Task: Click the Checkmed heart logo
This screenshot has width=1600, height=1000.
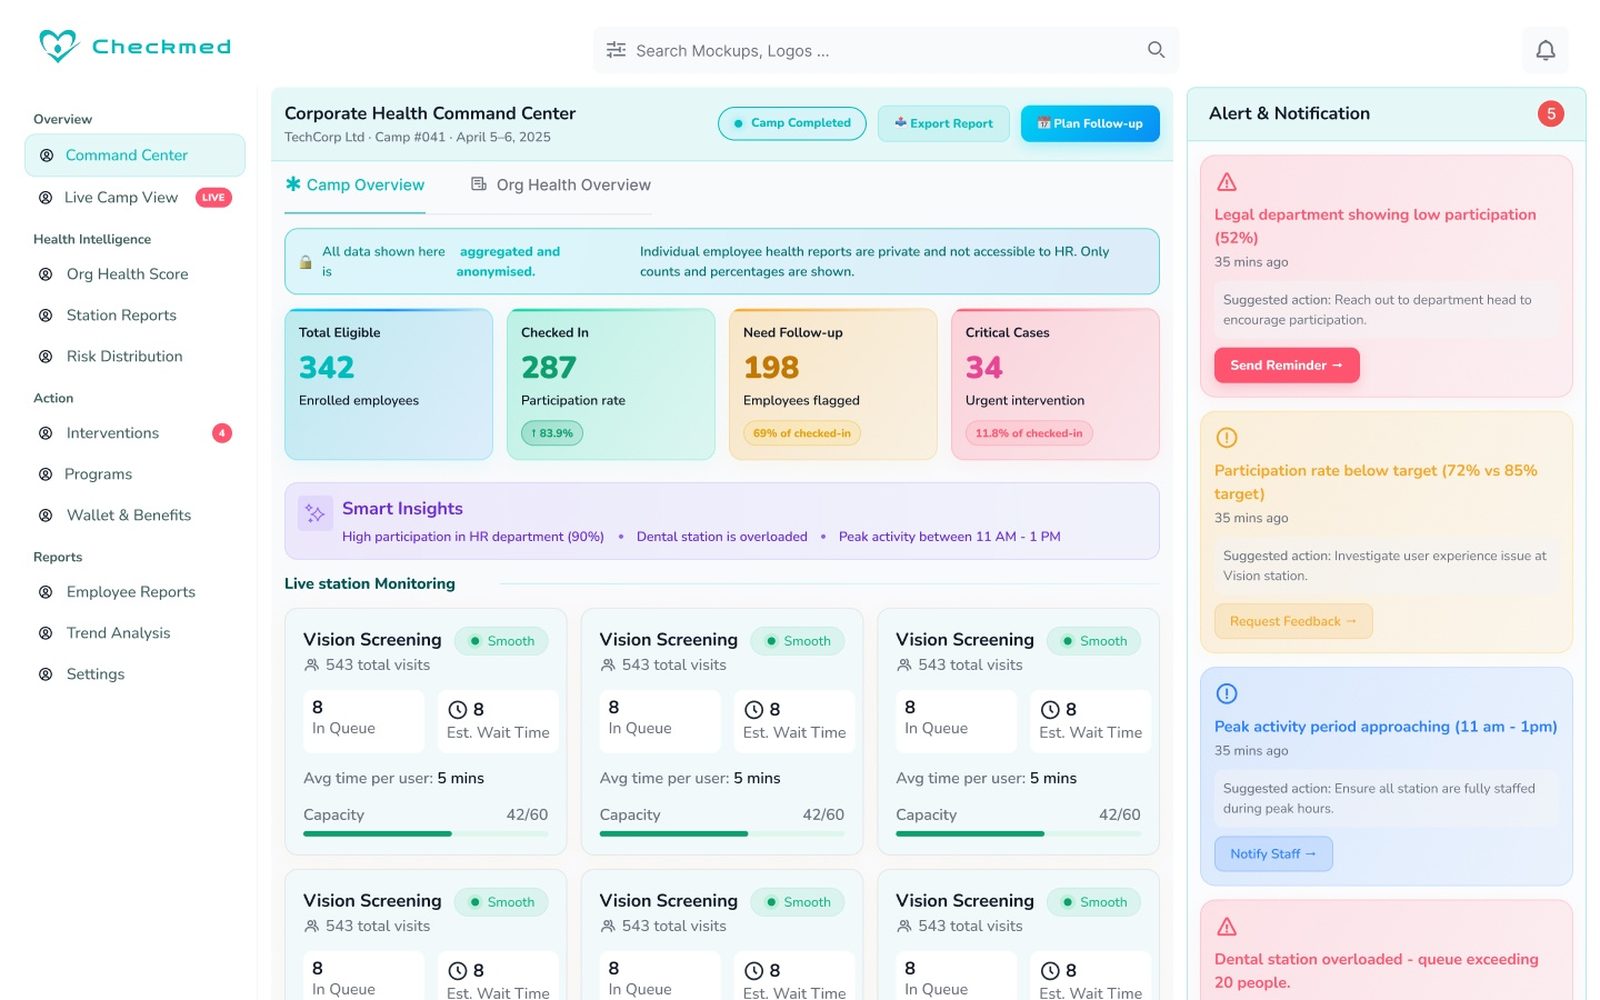Action: pos(58,46)
